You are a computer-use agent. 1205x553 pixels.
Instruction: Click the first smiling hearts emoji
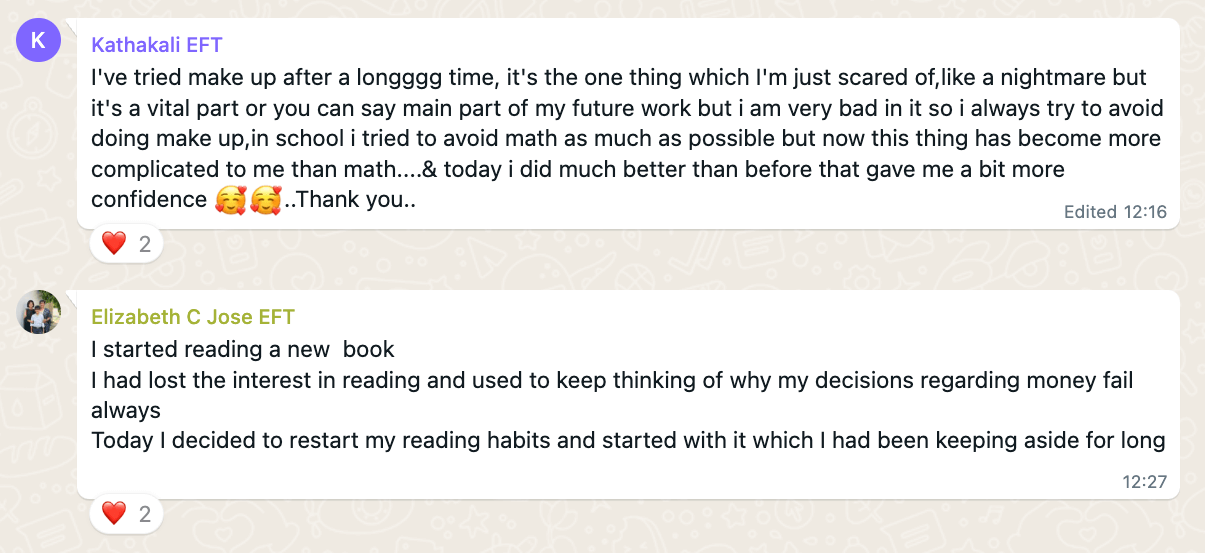(231, 200)
